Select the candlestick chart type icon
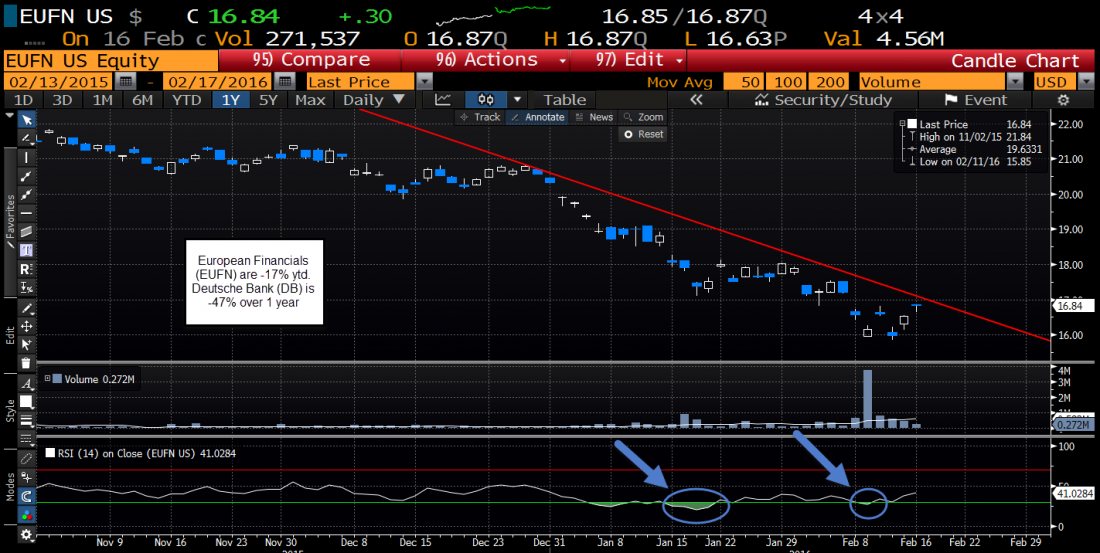Image resolution: width=1100 pixels, height=553 pixels. coord(487,100)
